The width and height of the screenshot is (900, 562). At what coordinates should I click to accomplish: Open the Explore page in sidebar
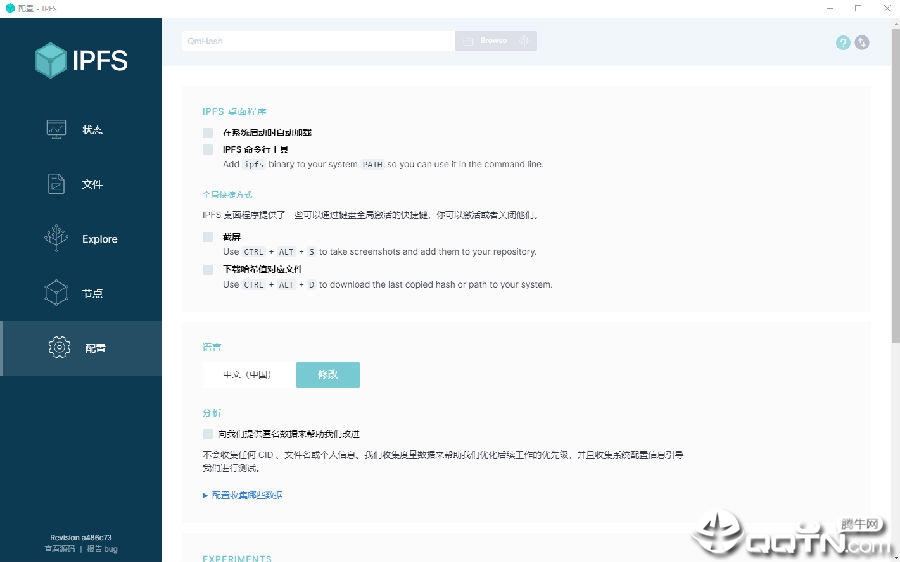81,239
